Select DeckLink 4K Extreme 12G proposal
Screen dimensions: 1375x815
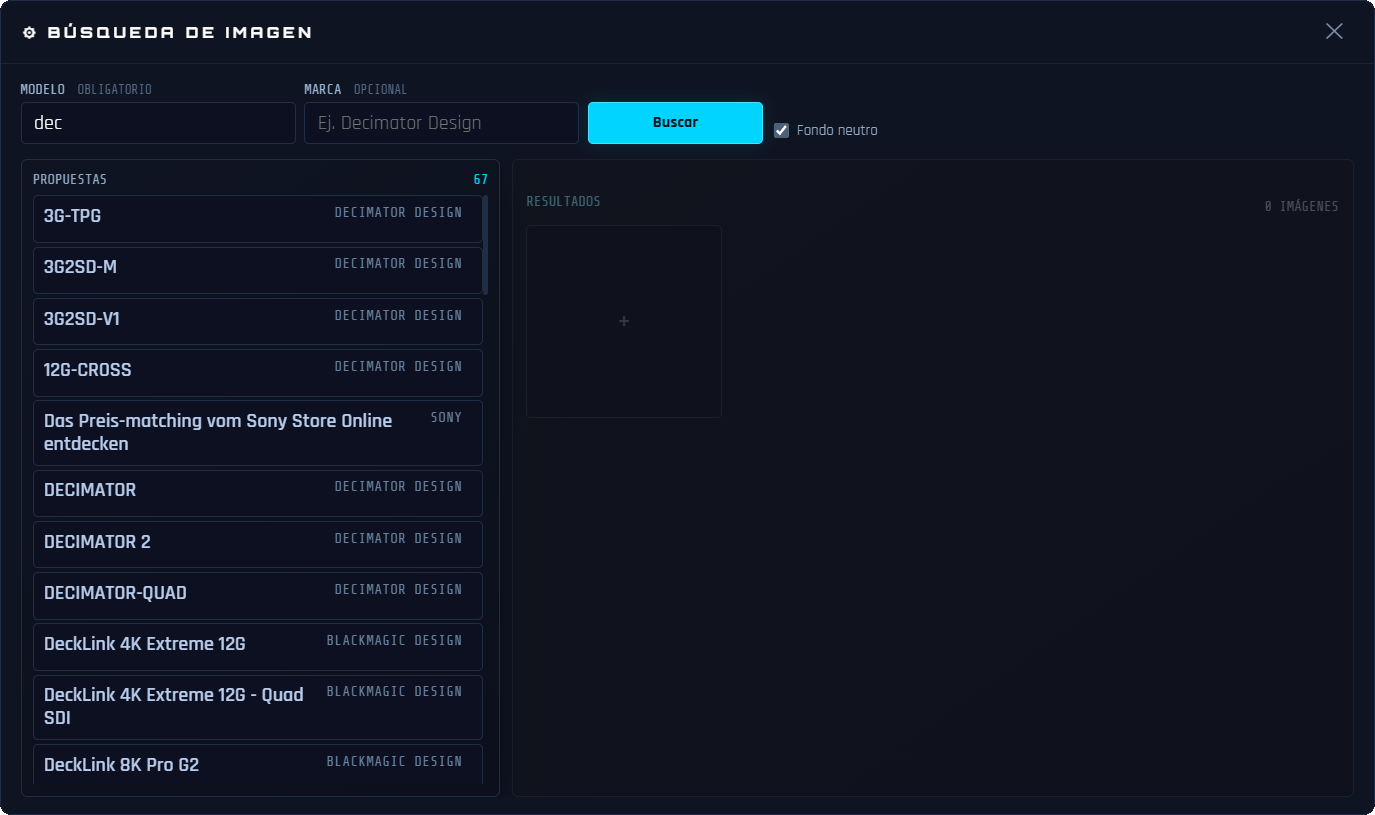258,647
